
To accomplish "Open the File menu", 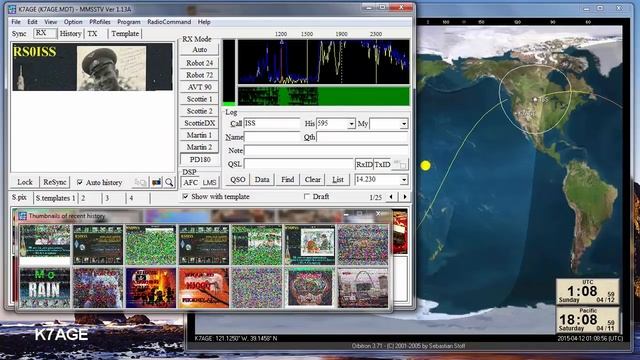I will click(16, 22).
